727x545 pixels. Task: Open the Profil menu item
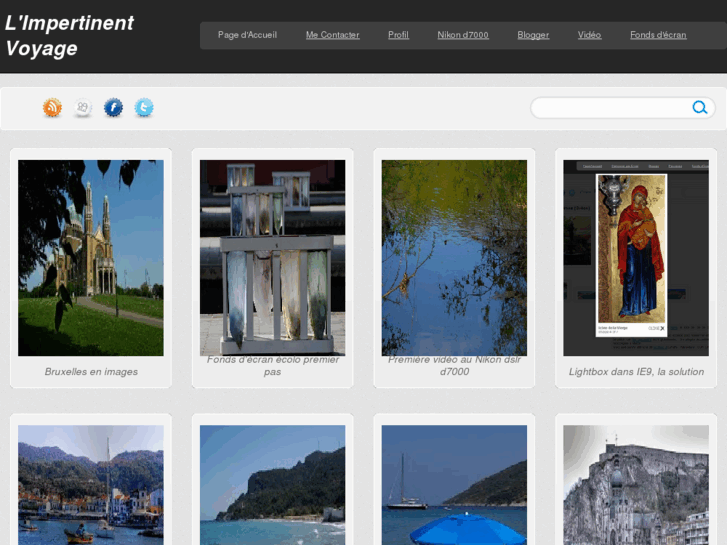pyautogui.click(x=398, y=35)
